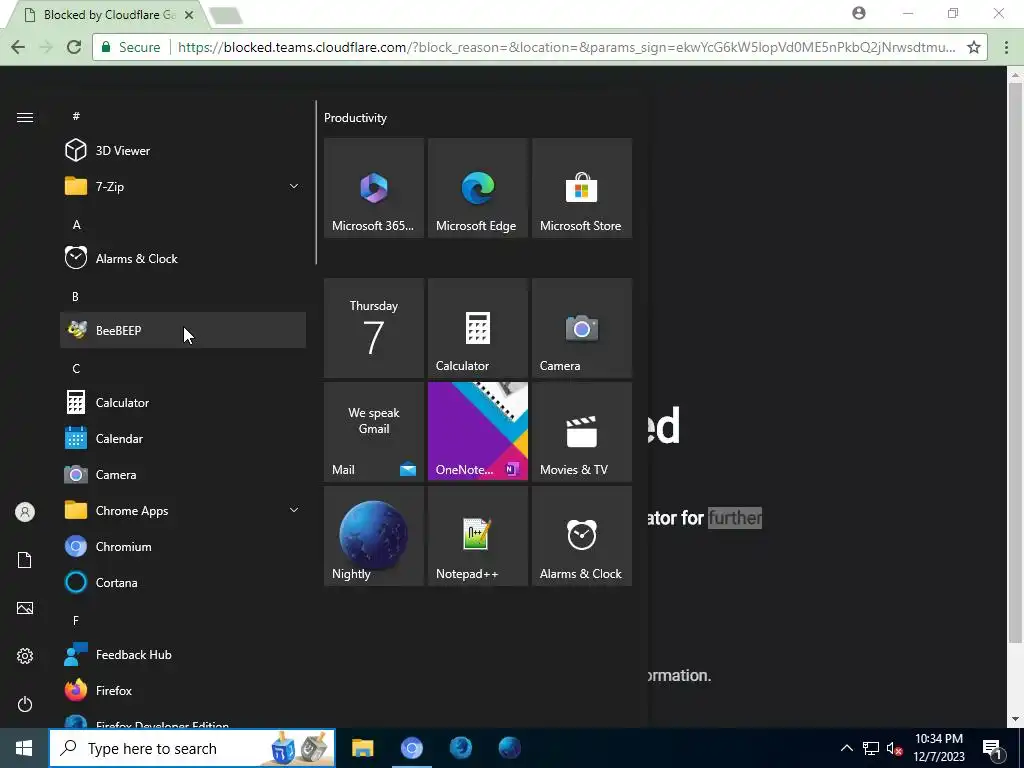Image resolution: width=1024 pixels, height=768 pixels.
Task: Click the Power button in Start
Action: pos(25,704)
